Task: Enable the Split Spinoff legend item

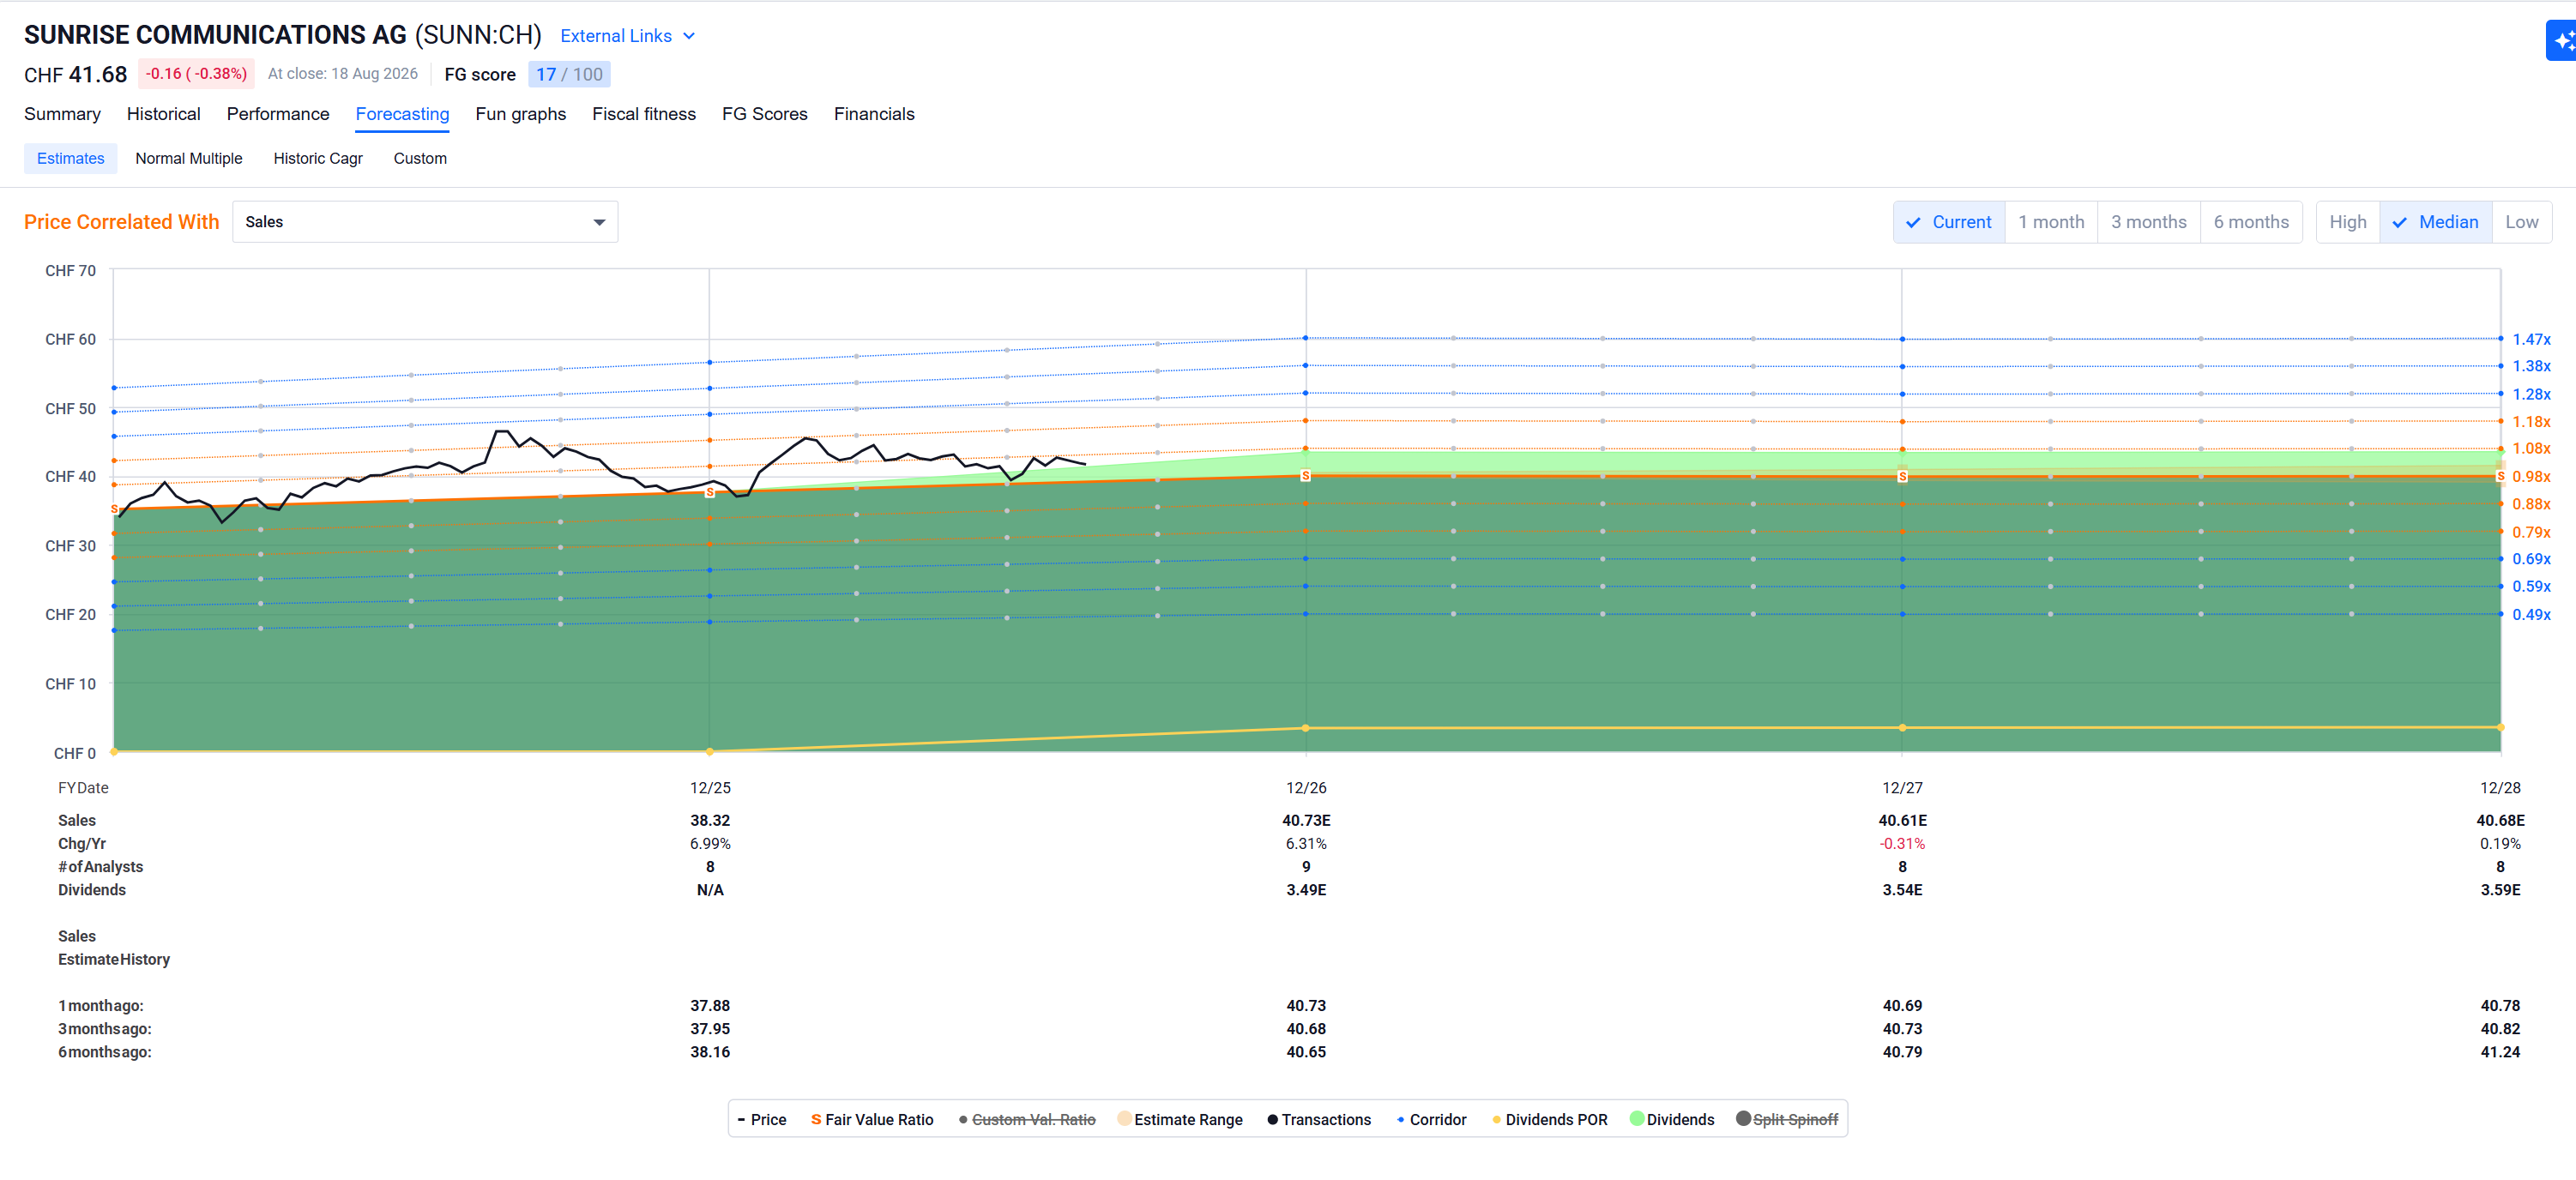Action: [x=1787, y=1119]
